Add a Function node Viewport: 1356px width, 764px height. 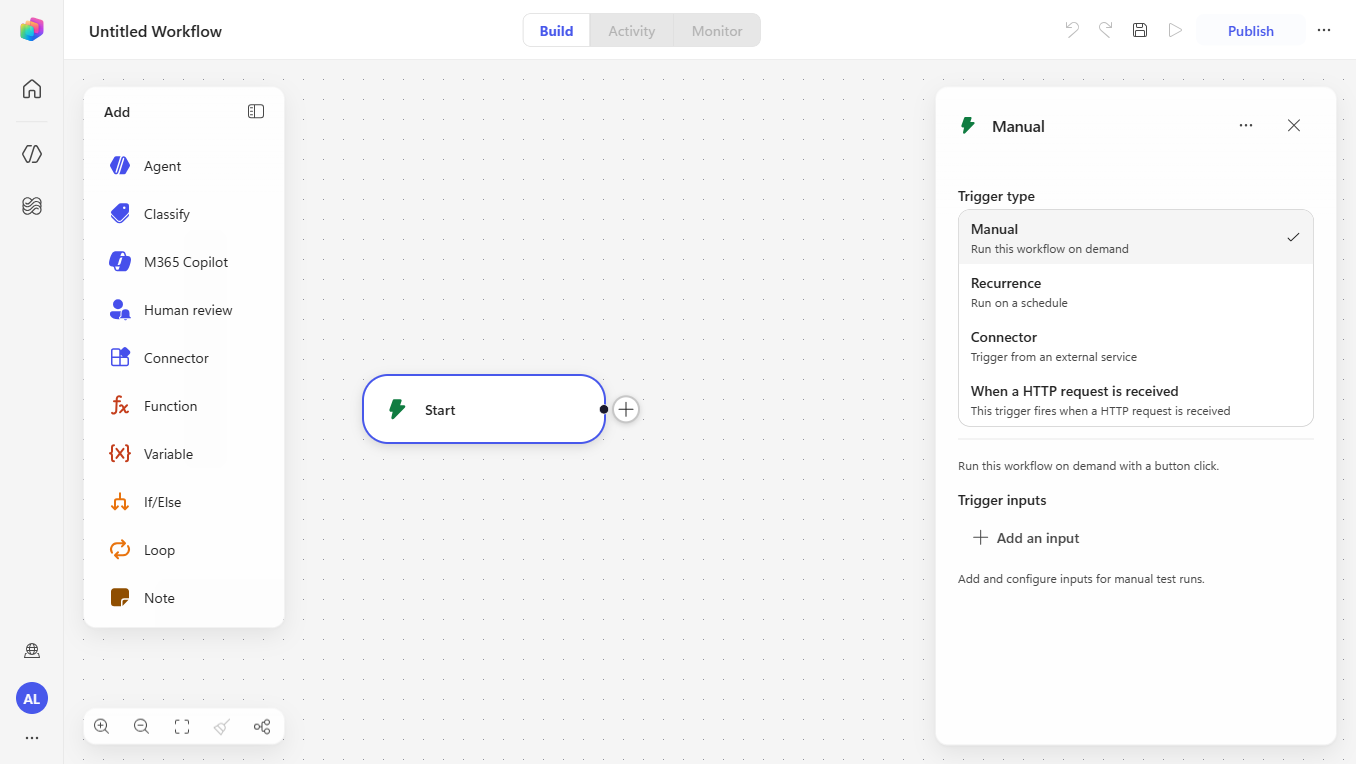click(184, 406)
